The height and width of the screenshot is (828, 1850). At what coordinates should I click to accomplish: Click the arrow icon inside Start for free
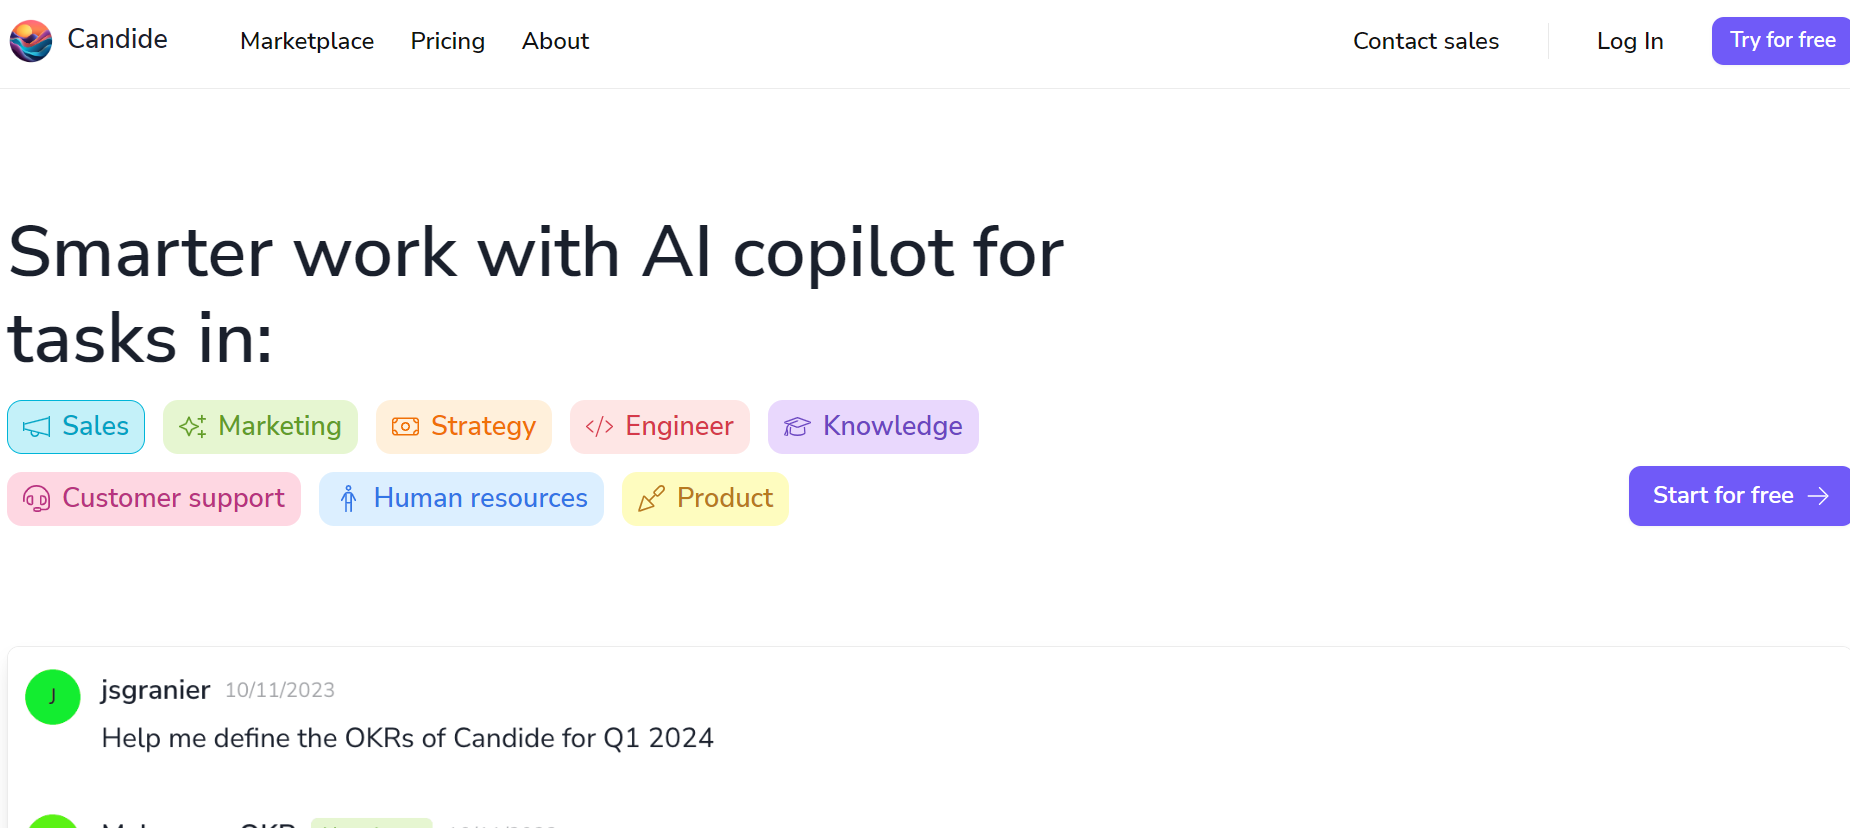pos(1817,495)
